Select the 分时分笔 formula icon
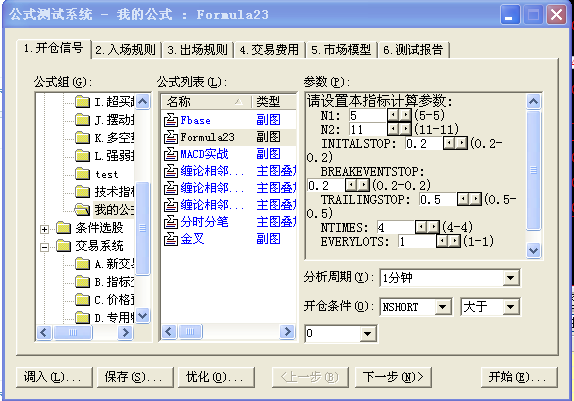This screenshot has width=574, height=401. pos(171,222)
